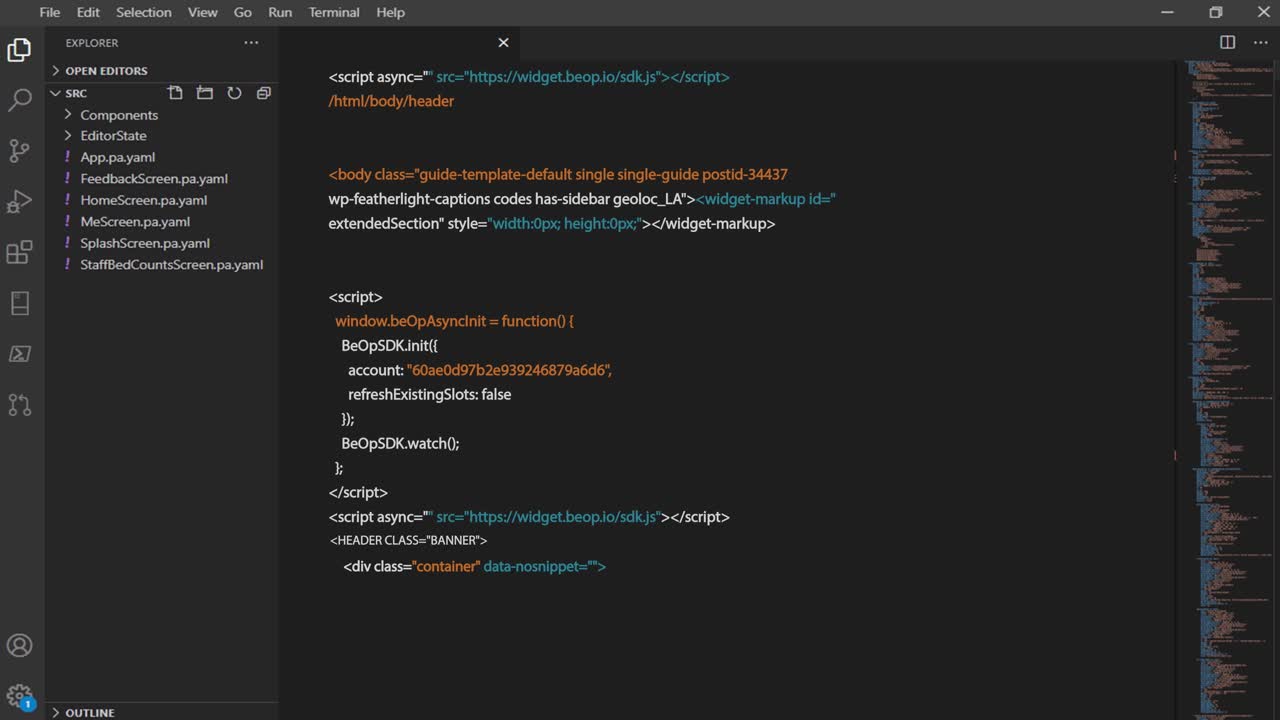This screenshot has width=1280, height=720.
Task: Open the Terminal menu
Action: point(333,12)
